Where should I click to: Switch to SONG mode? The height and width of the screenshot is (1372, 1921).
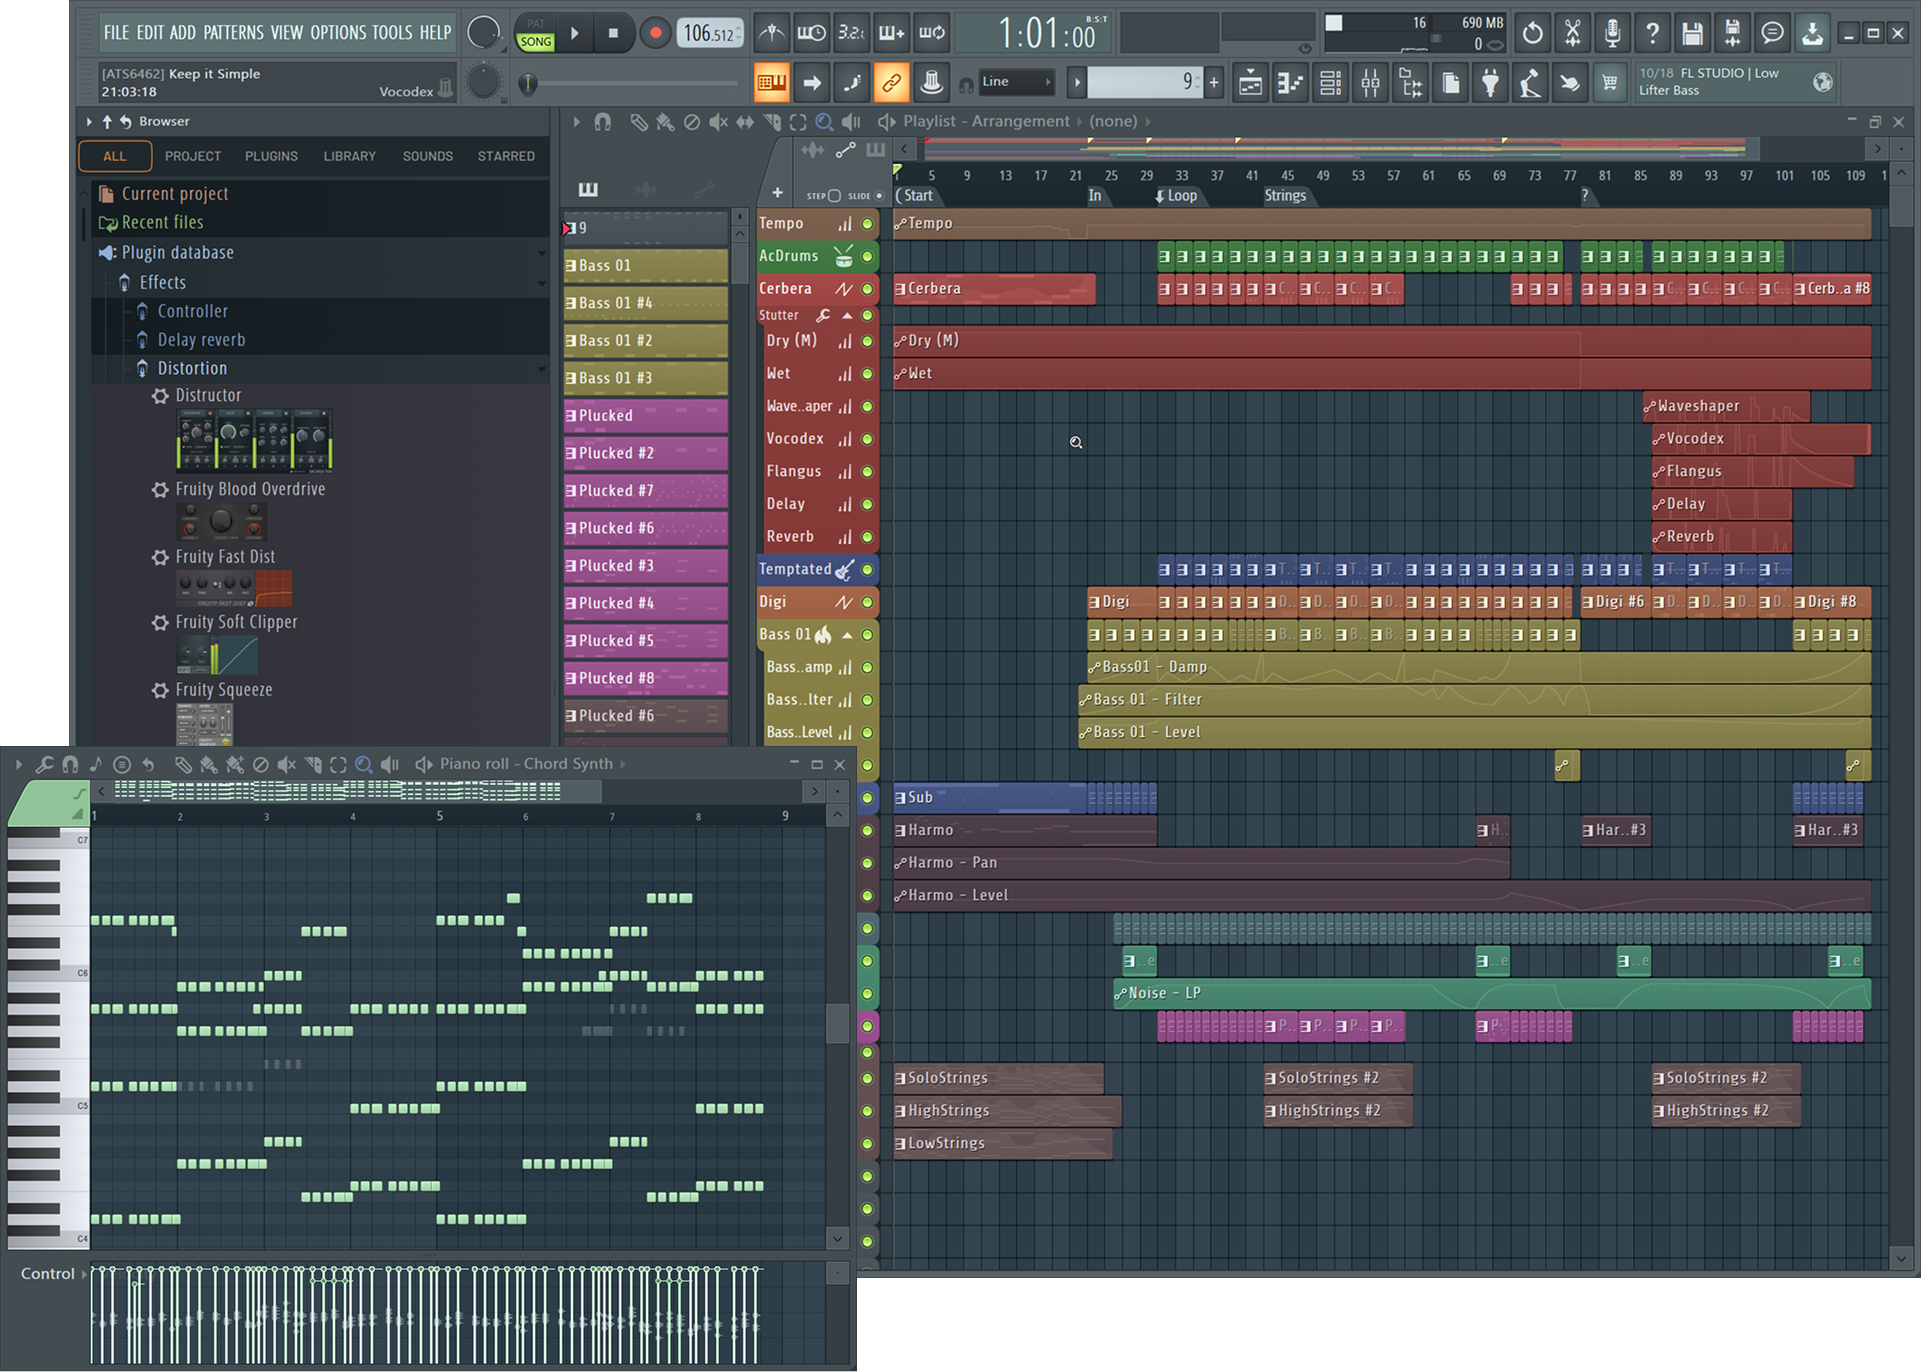[x=536, y=42]
